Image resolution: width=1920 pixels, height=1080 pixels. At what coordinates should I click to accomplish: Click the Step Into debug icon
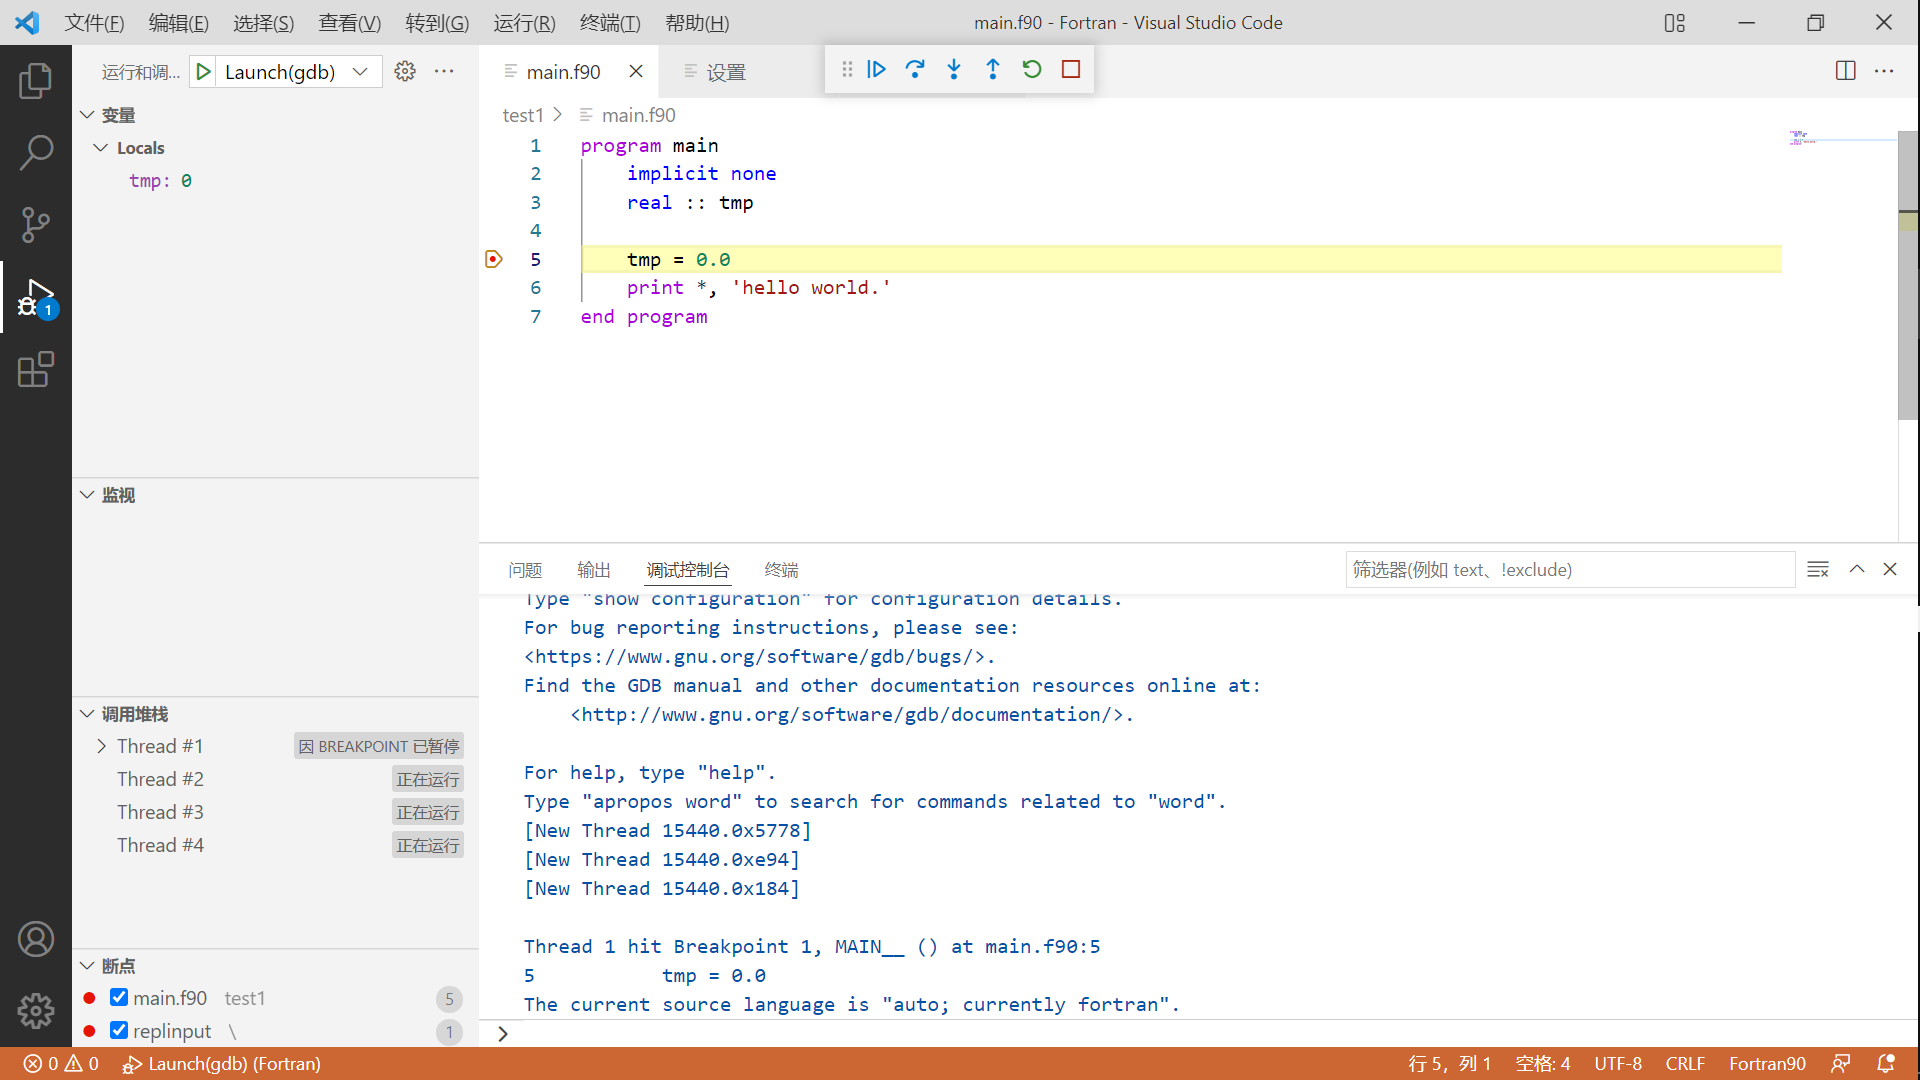tap(954, 69)
